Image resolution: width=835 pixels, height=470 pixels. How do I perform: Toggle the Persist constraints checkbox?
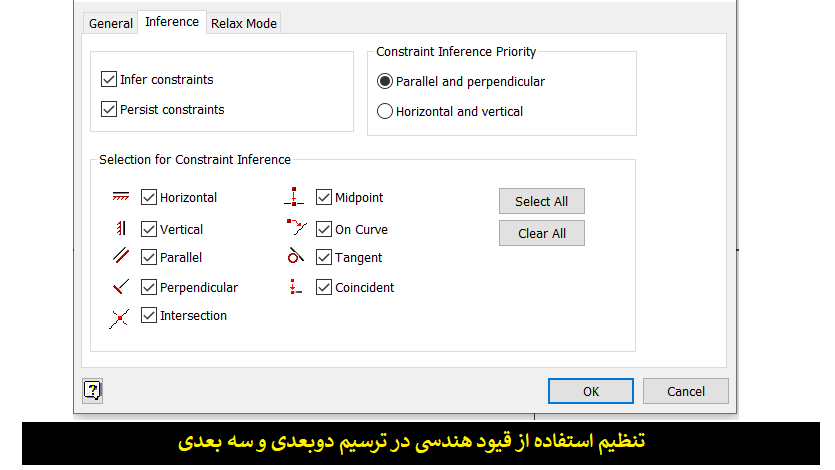point(109,109)
